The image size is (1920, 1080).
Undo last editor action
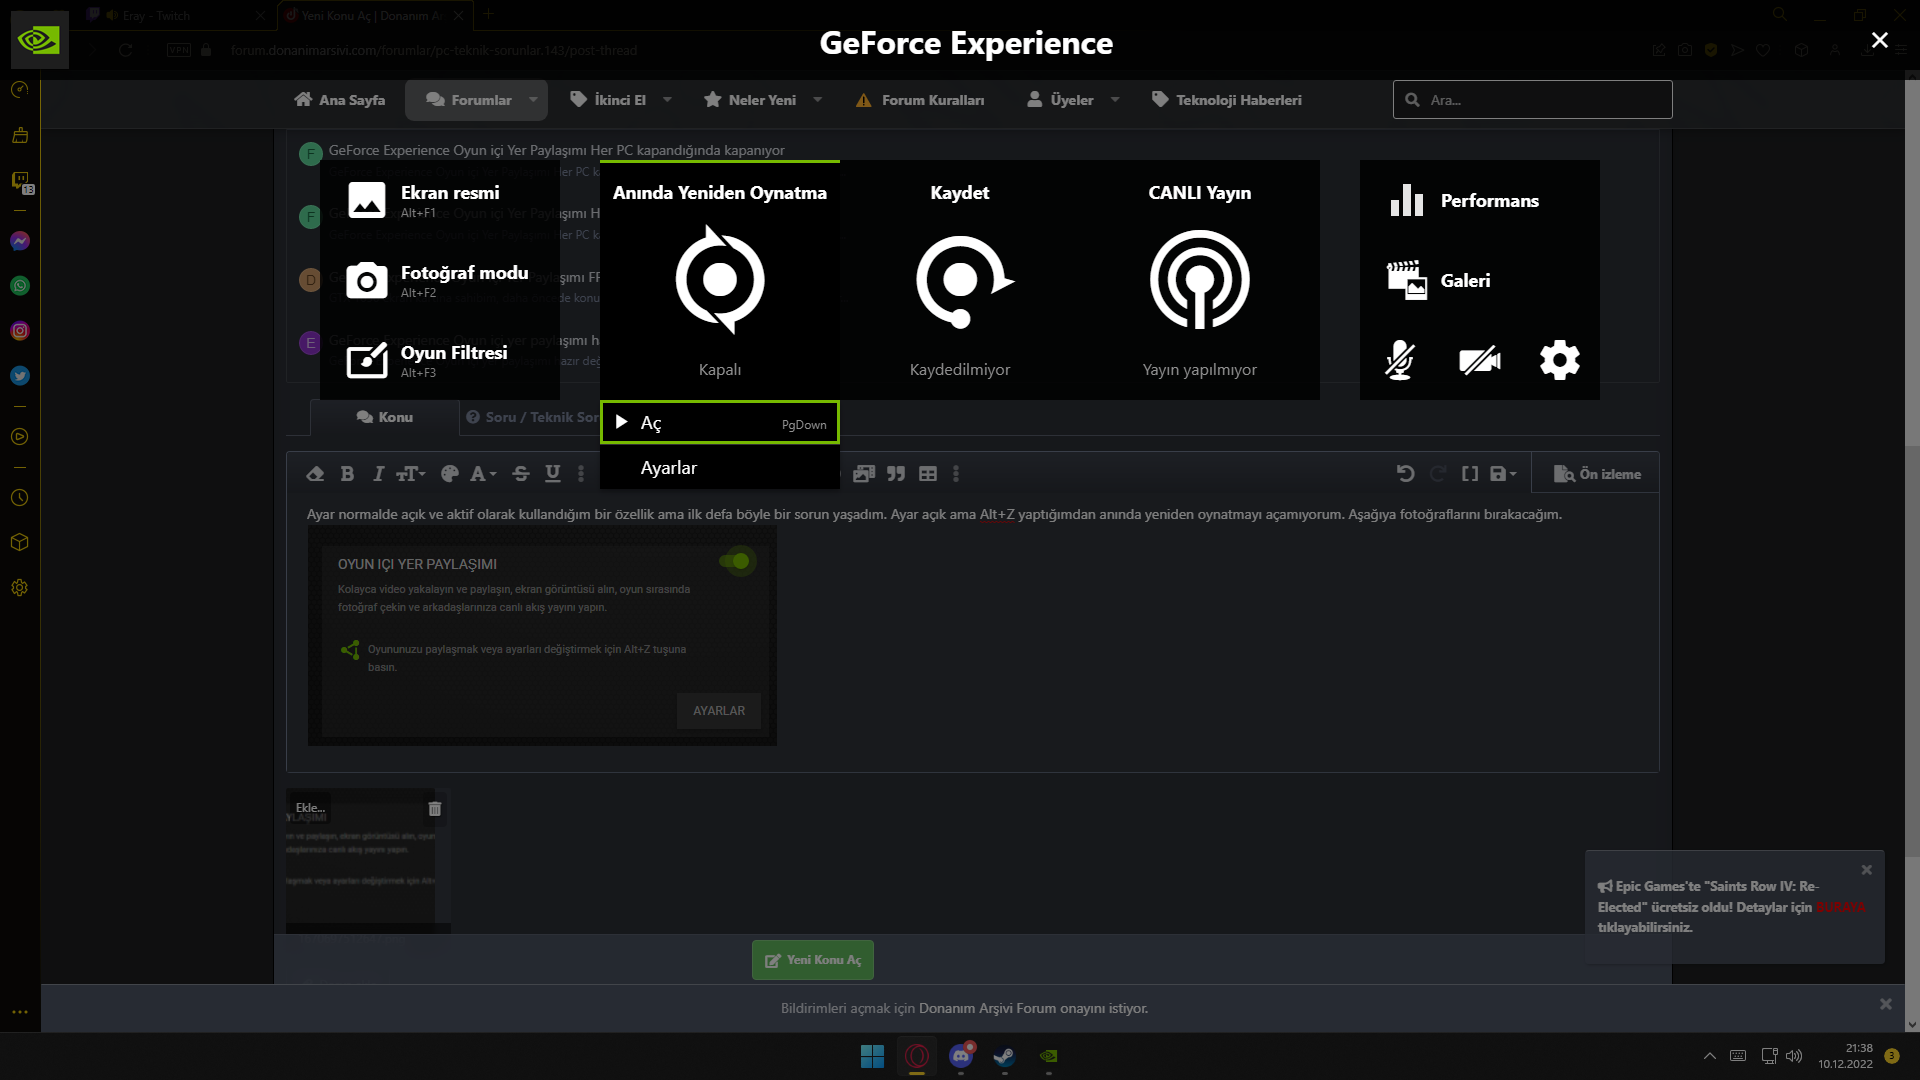(x=1405, y=474)
